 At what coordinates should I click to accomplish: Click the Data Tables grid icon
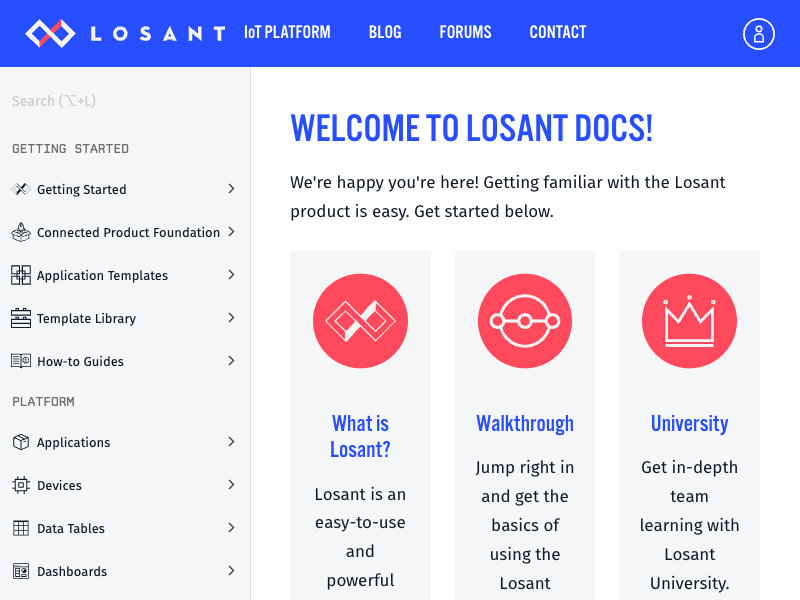coord(21,528)
